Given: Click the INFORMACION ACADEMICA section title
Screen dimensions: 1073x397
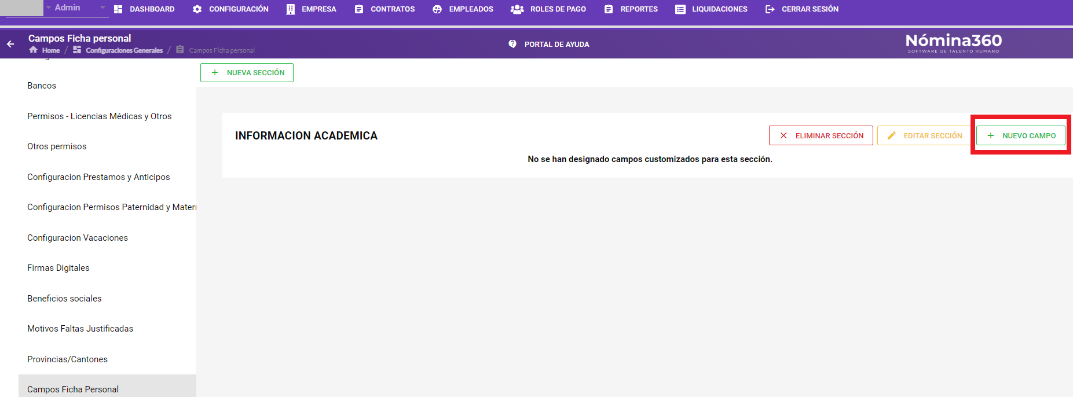Looking at the screenshot, I should (306, 136).
